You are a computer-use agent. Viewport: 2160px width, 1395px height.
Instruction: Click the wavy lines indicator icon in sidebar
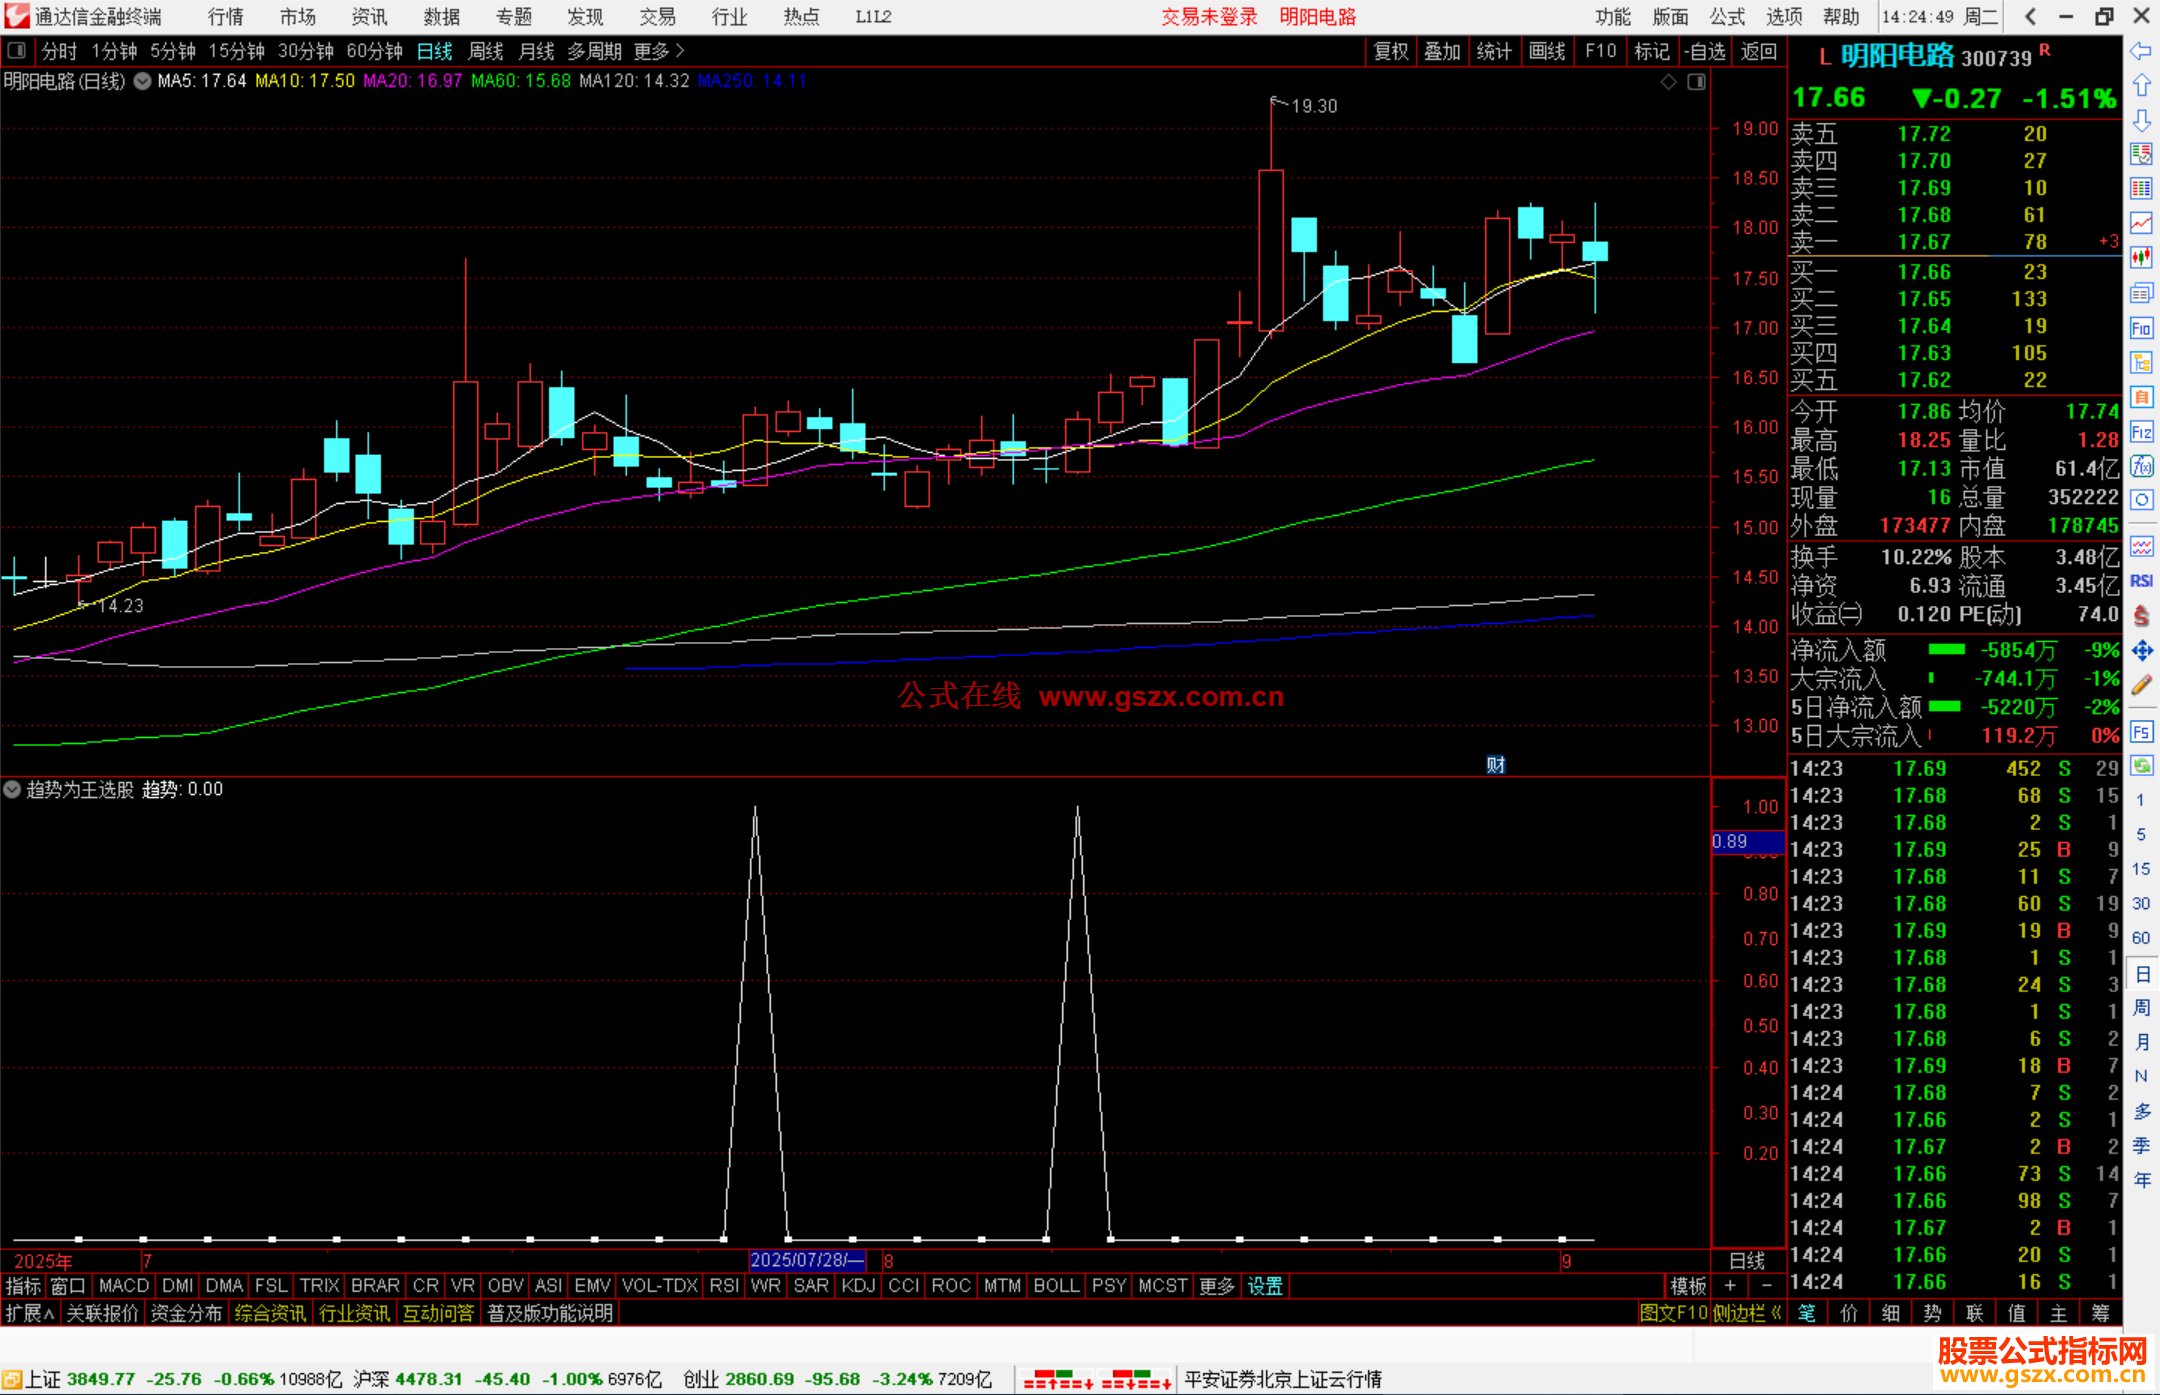point(2141,546)
